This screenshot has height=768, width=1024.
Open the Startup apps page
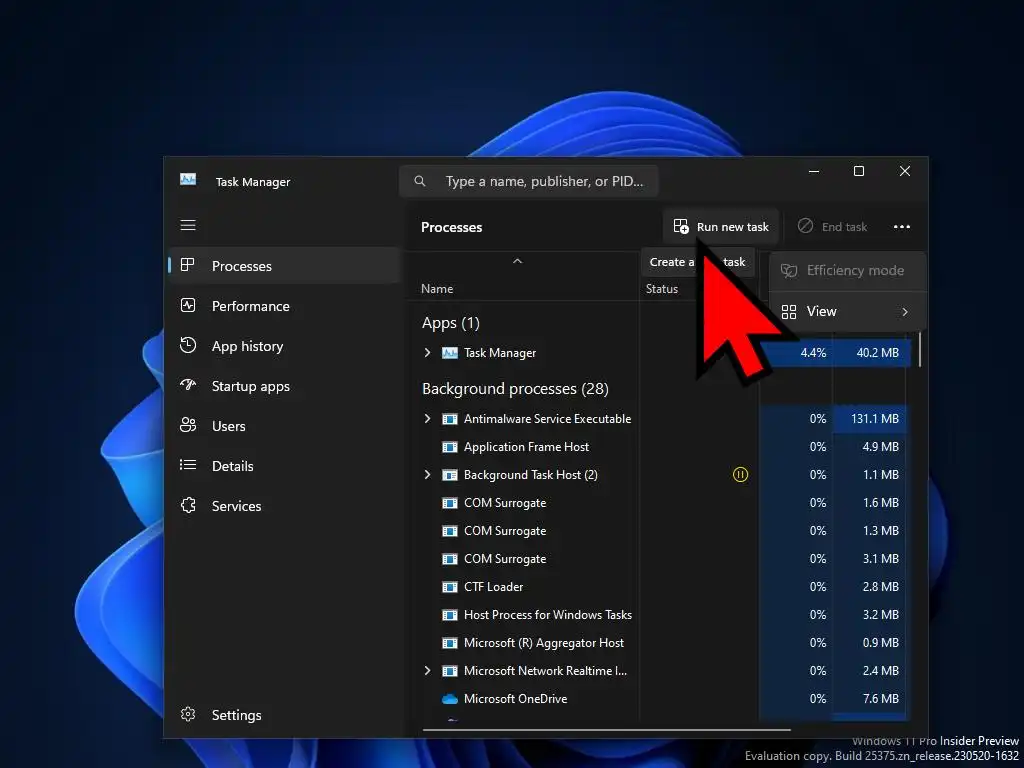click(x=285, y=386)
